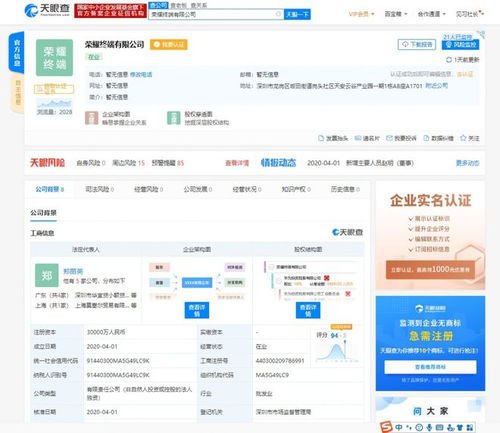Viewport: 500px width, 433px height.
Task: Click the Sogou emoji smiley icon
Action: point(419,427)
